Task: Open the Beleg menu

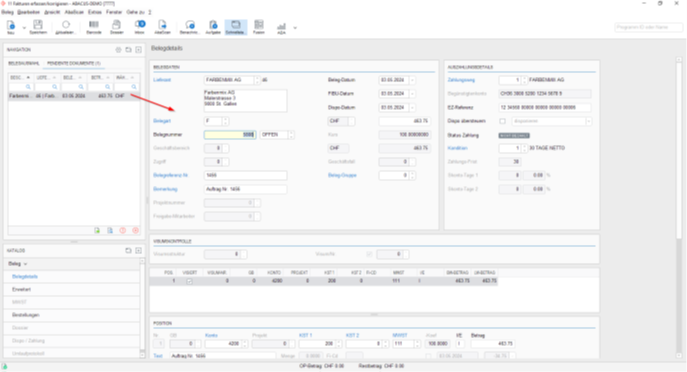Action: click(x=7, y=12)
